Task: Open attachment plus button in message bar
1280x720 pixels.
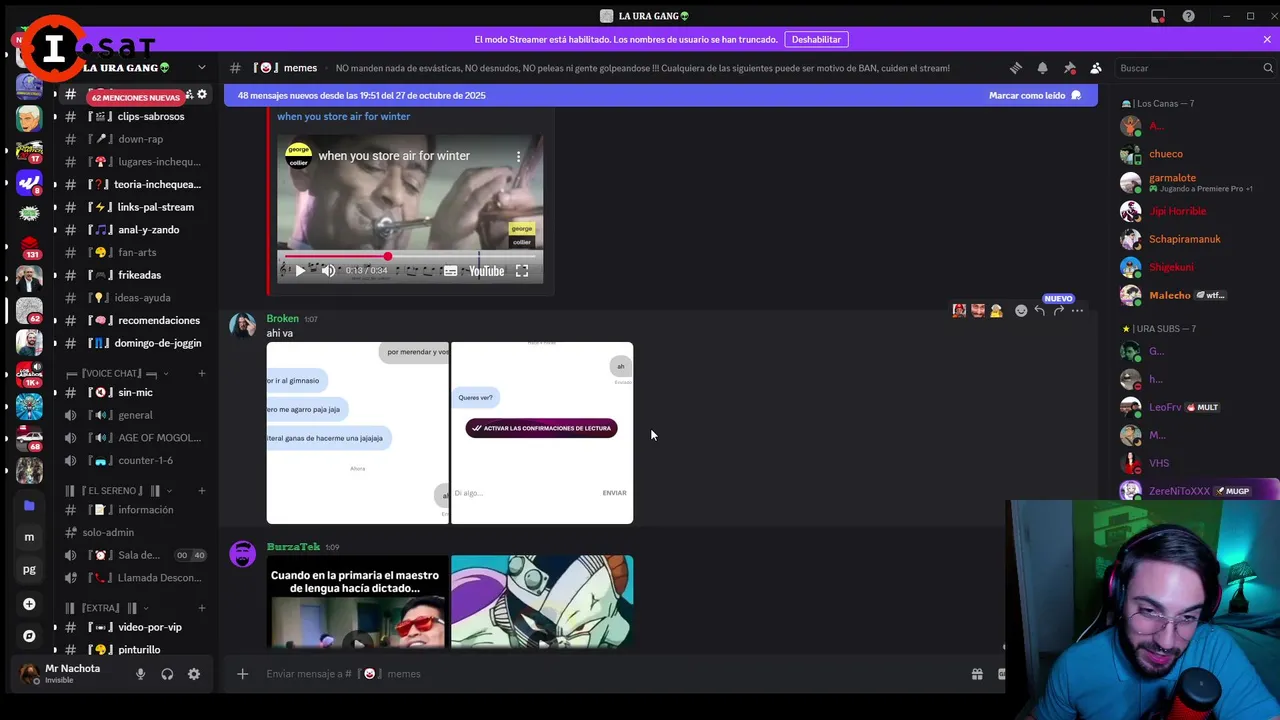Action: pos(242,674)
